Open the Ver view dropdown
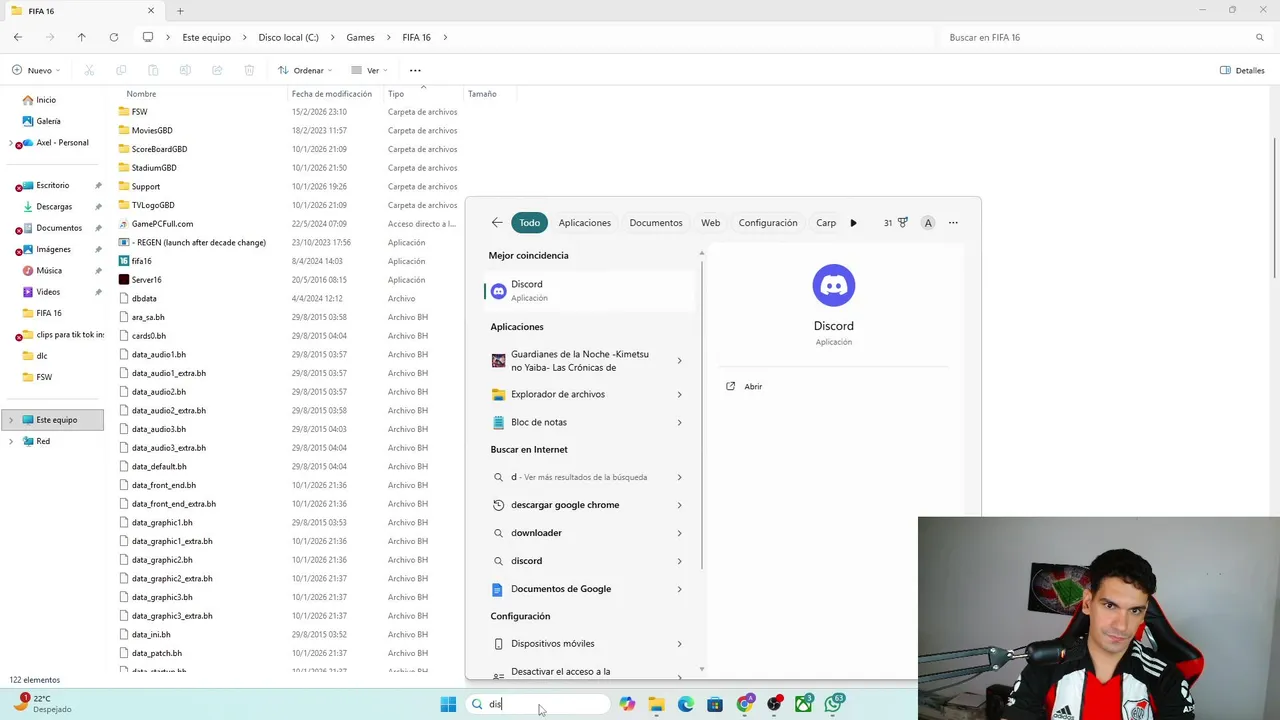This screenshot has height=720, width=1280. pyautogui.click(x=369, y=70)
